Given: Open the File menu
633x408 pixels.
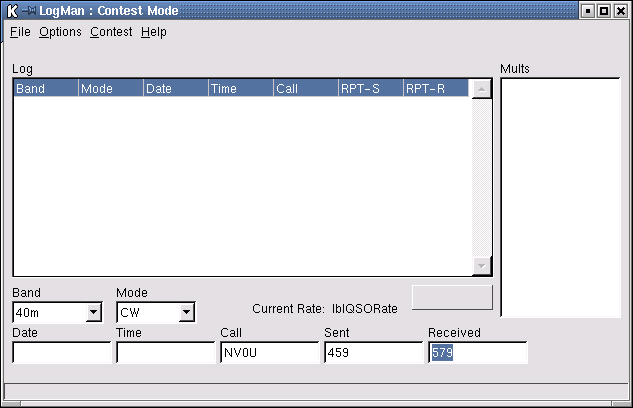Looking at the screenshot, I should coord(20,32).
